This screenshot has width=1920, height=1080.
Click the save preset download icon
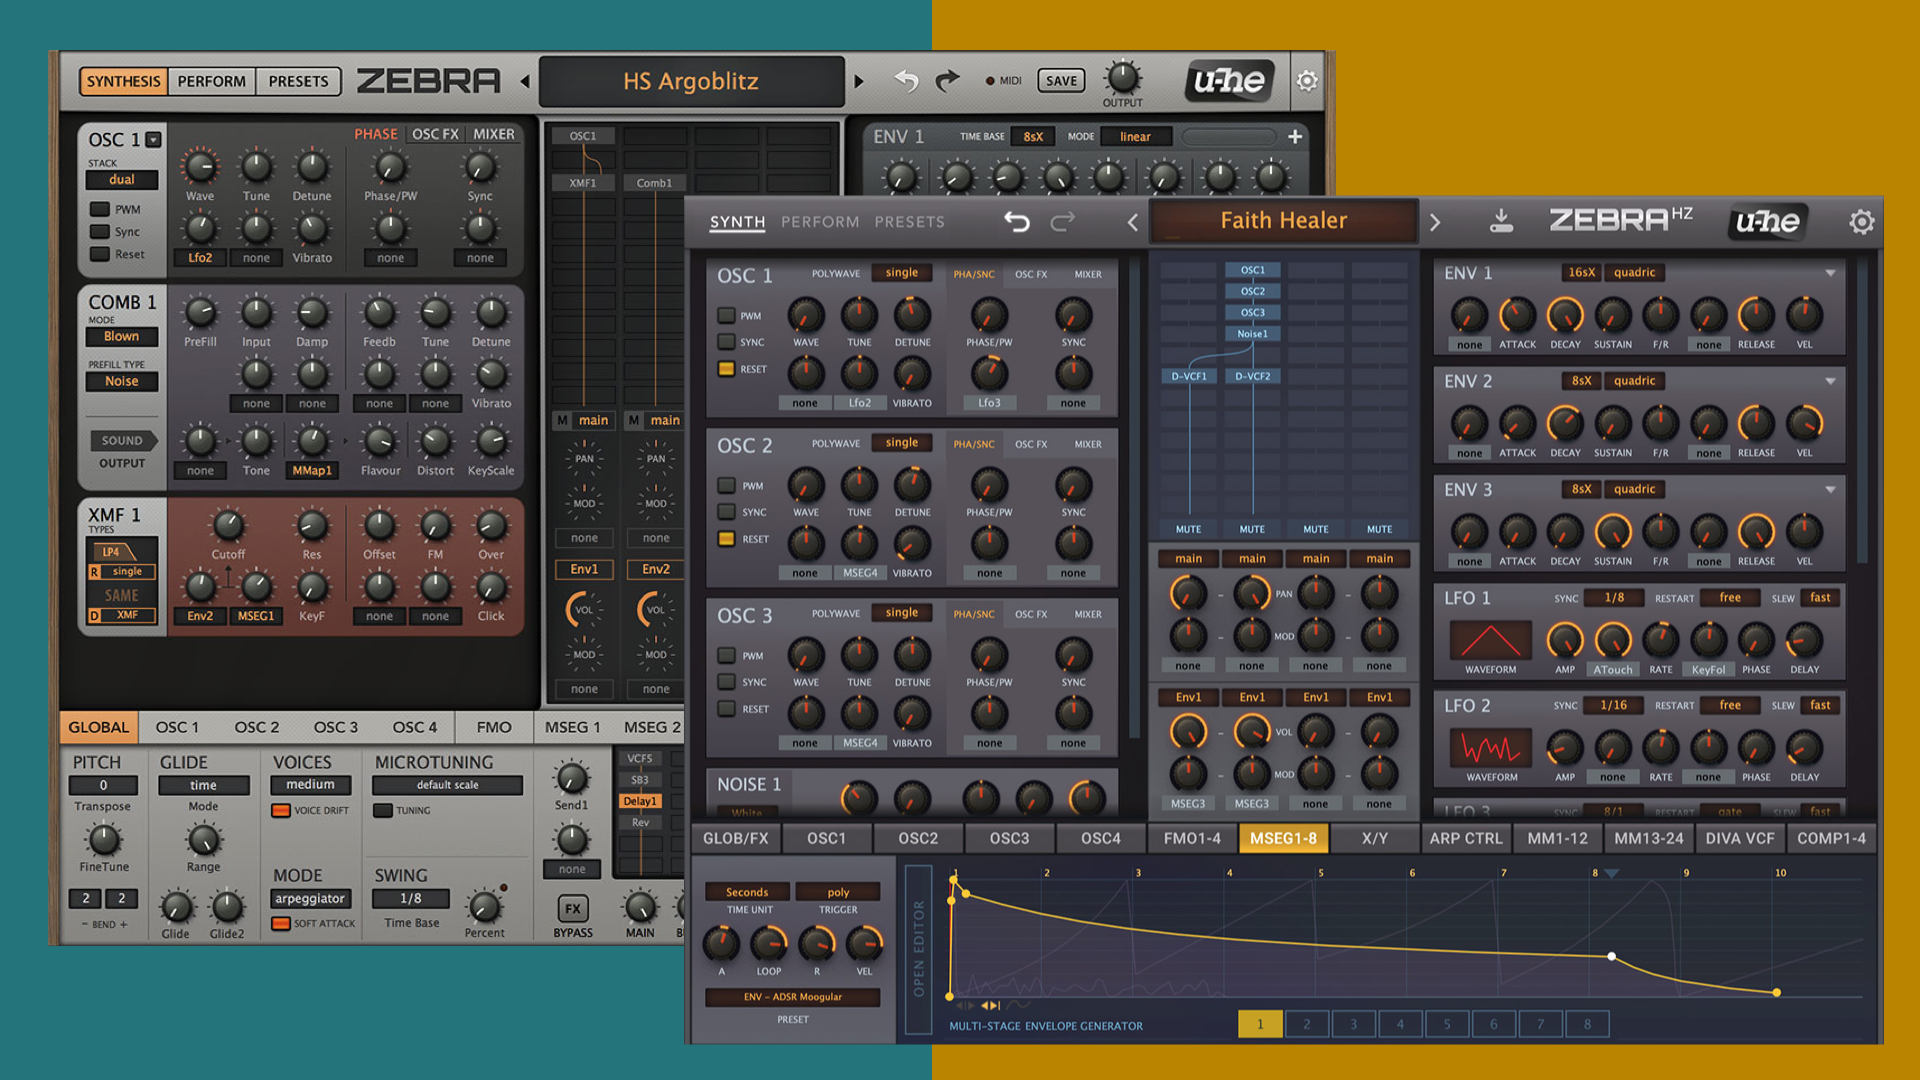(1501, 221)
